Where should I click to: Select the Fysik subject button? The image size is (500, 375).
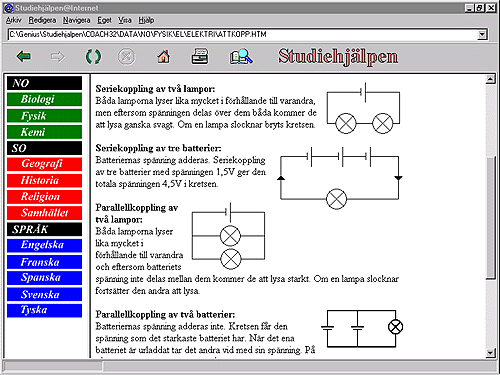click(44, 116)
